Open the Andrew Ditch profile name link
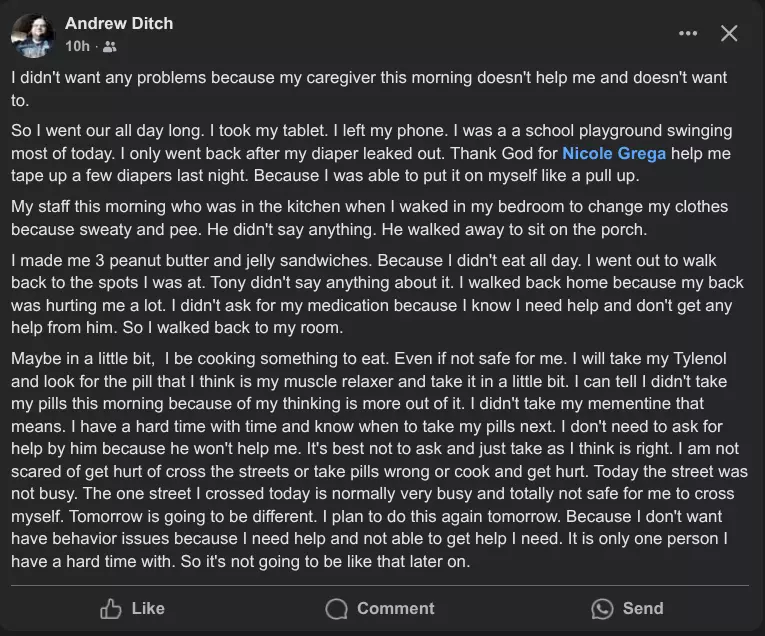The width and height of the screenshot is (765, 636). tap(119, 23)
